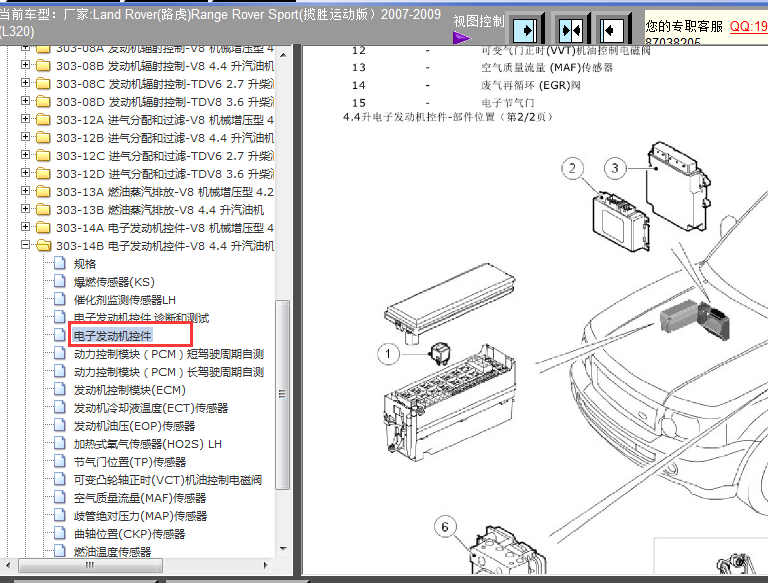Open 可变凸轮轴正时(VCT)机油控制电磁阀 document
Image resolution: width=768 pixels, height=583 pixels.
(x=168, y=480)
